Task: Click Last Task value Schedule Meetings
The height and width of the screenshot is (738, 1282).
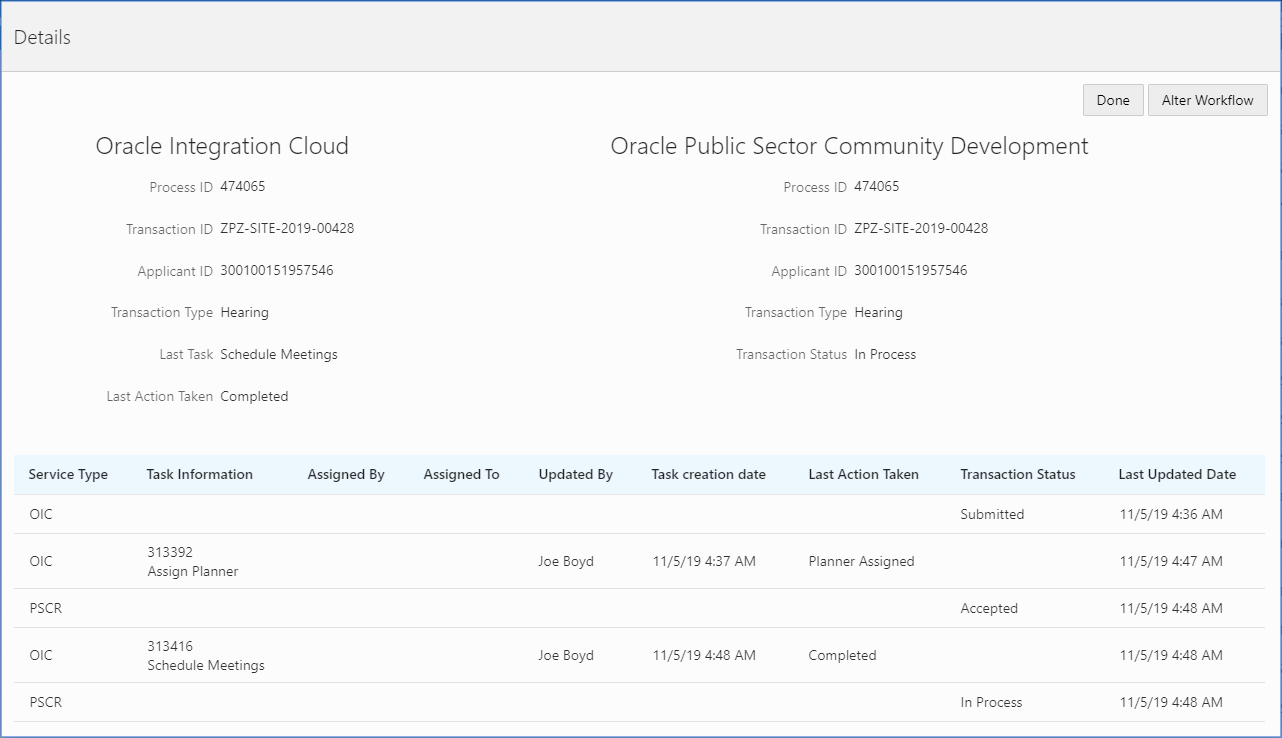Action: click(x=279, y=354)
